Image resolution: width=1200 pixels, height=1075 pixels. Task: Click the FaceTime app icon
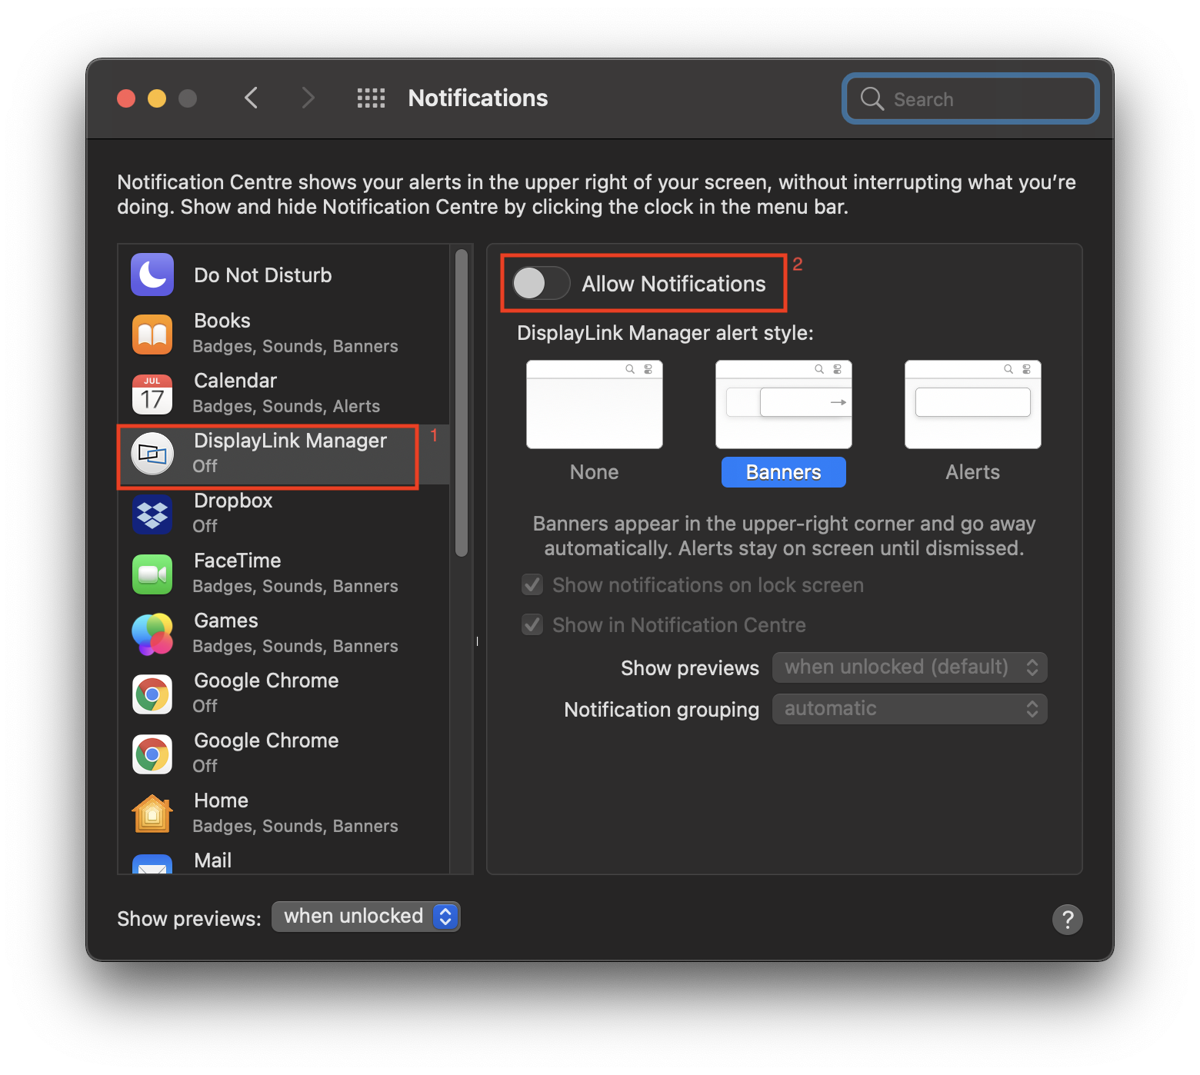point(152,573)
